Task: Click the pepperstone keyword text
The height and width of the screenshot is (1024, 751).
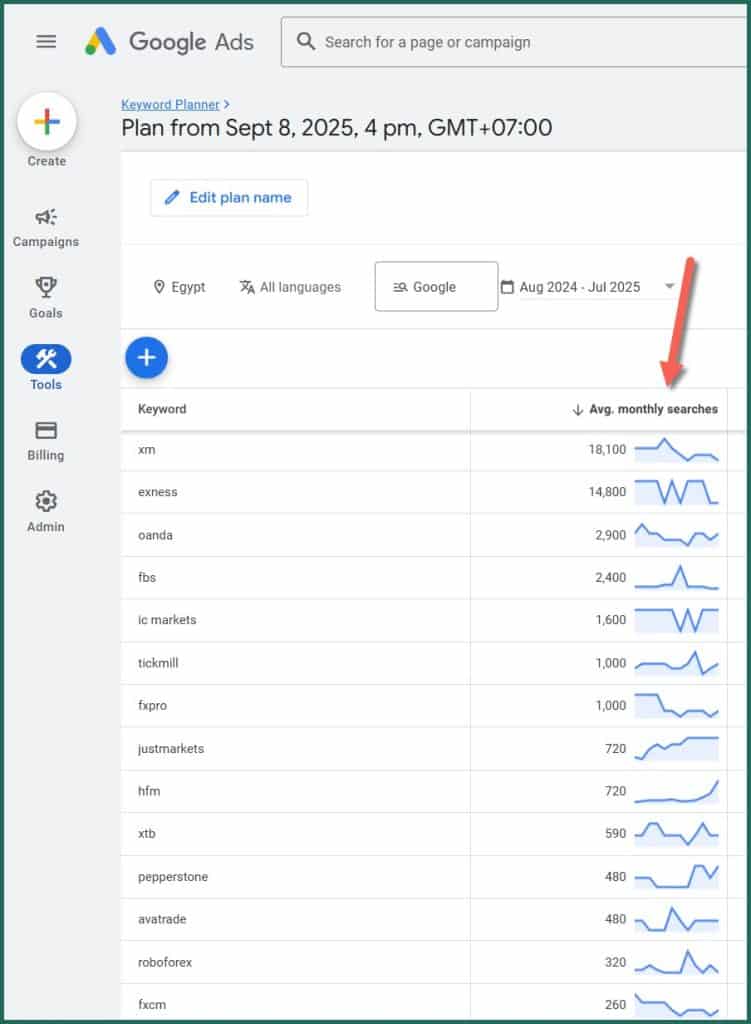Action: point(173,876)
